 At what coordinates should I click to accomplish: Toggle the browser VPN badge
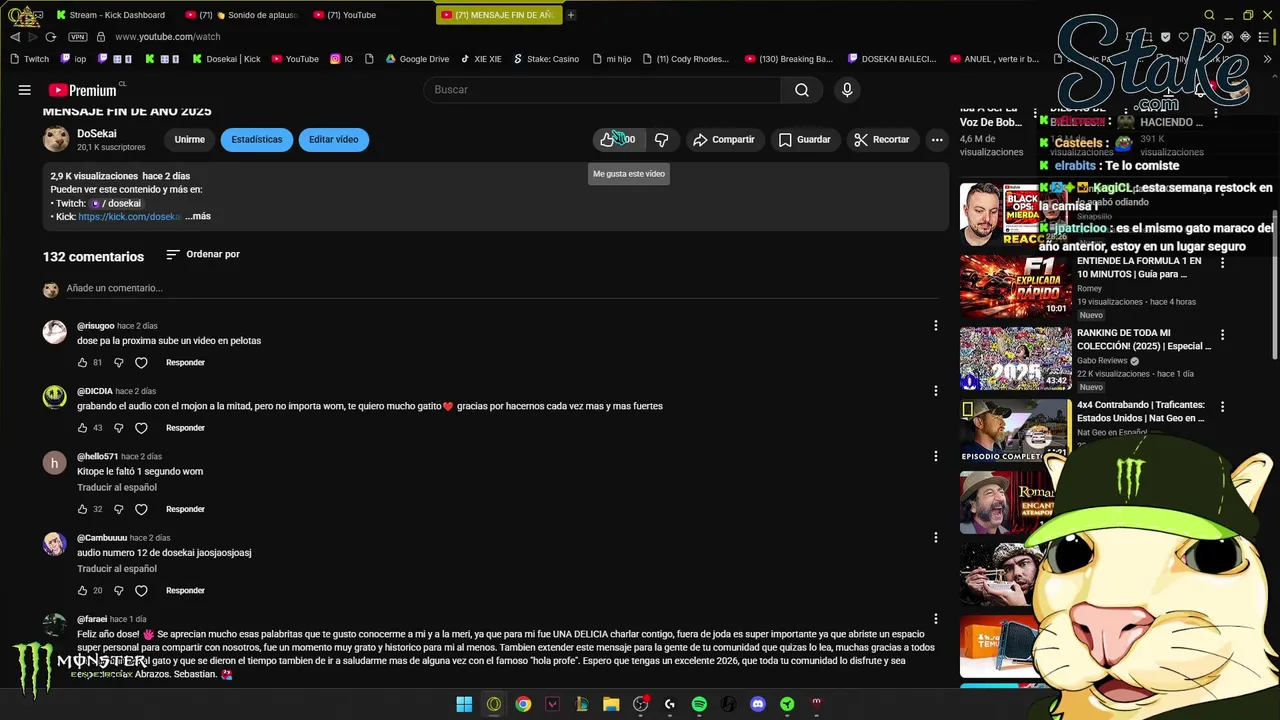click(77, 37)
